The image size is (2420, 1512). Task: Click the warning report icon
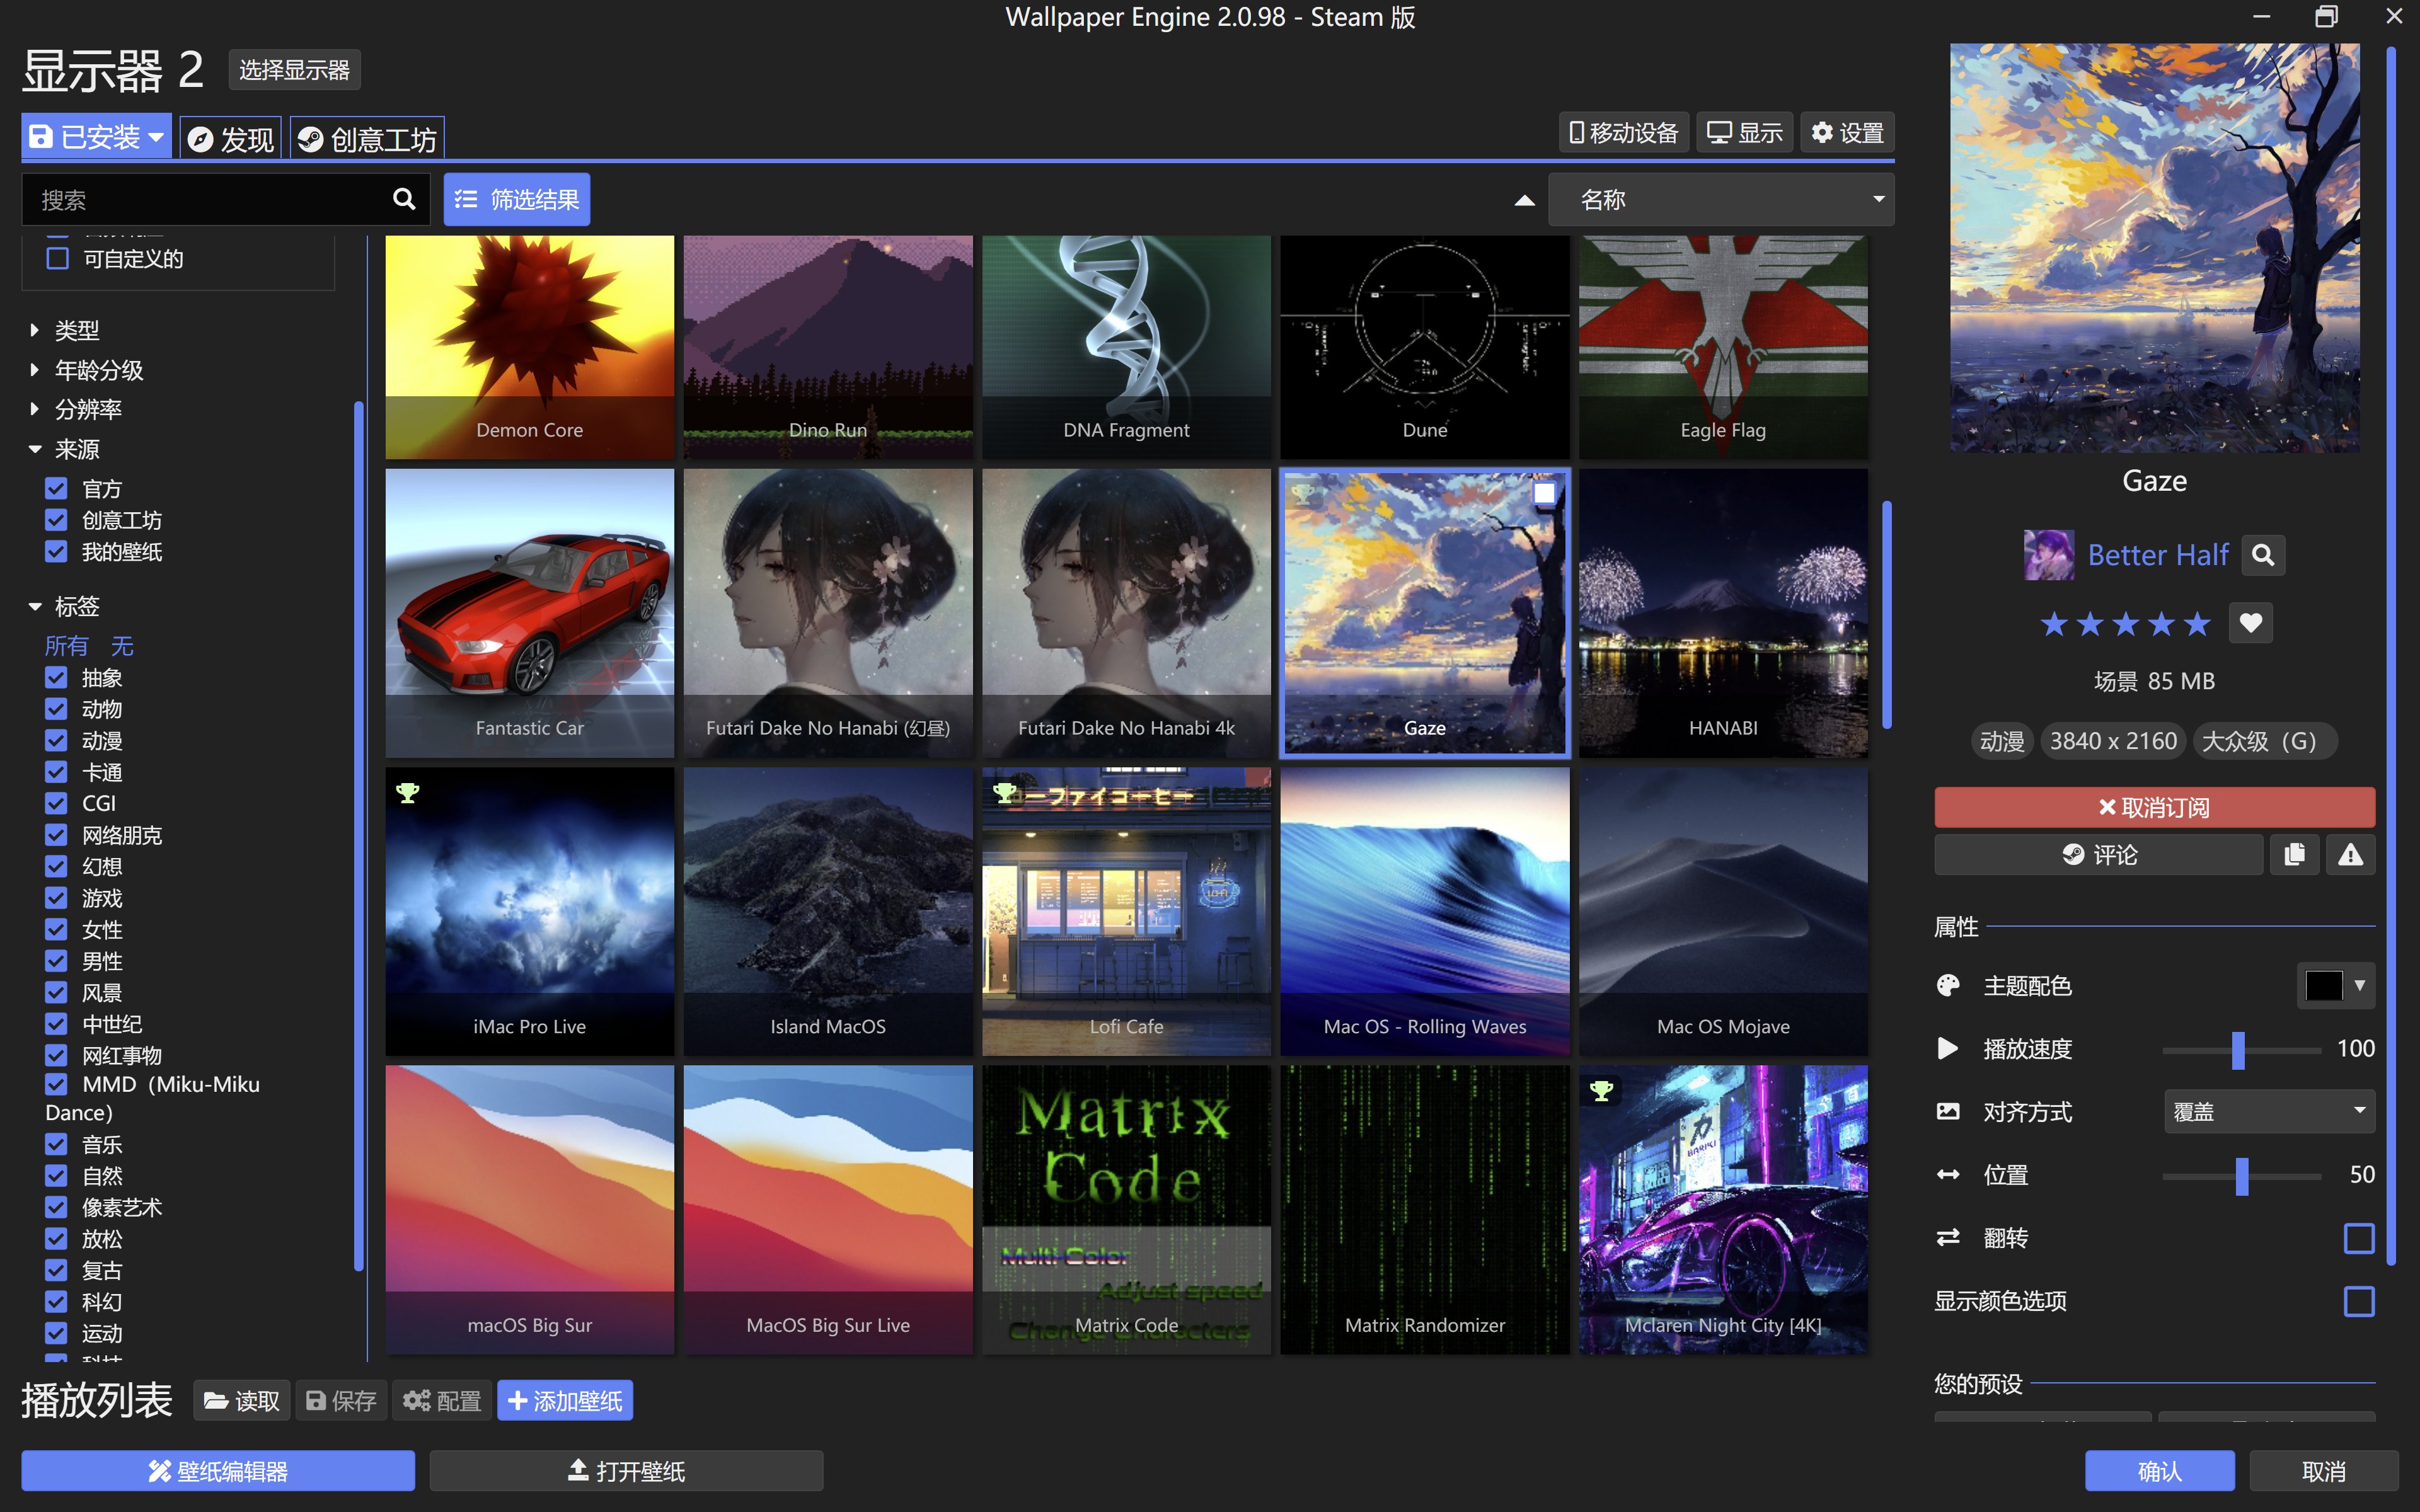click(x=2350, y=854)
